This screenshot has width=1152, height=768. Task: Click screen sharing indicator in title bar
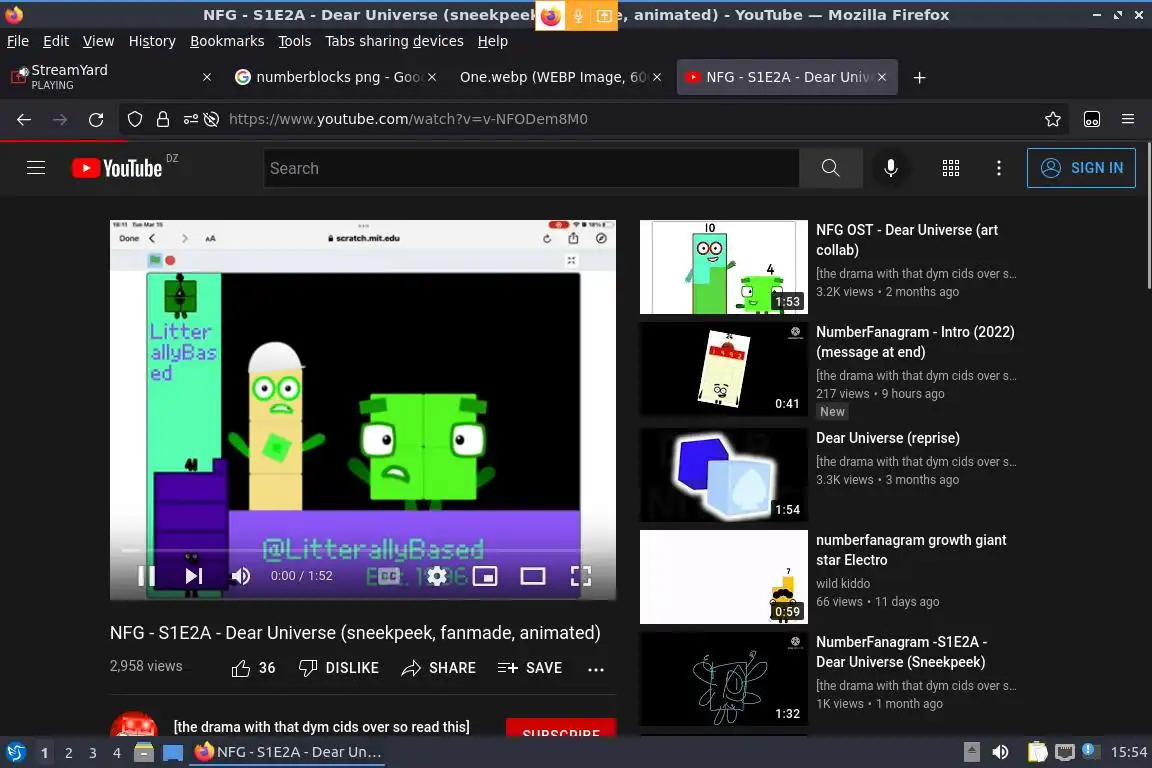tap(604, 15)
